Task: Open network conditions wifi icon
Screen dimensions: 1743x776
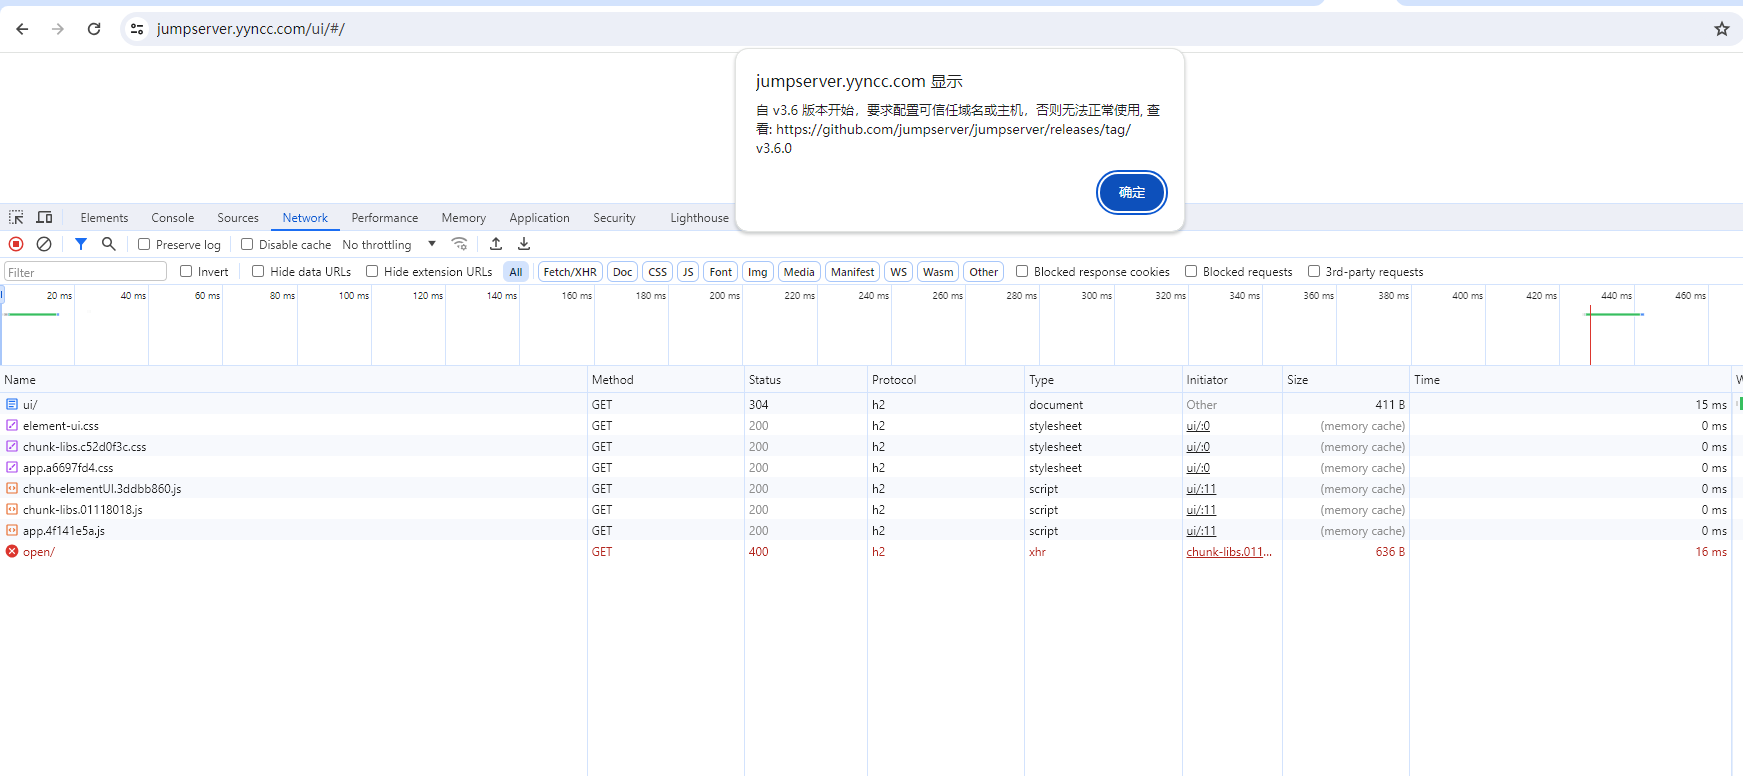Action: click(x=459, y=244)
